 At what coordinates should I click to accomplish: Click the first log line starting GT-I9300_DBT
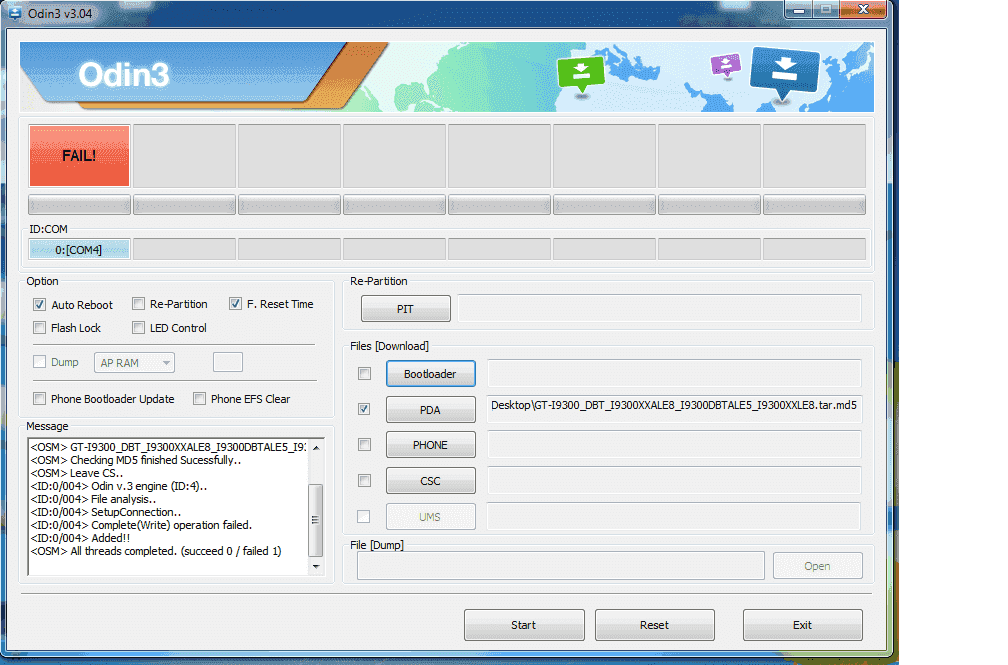click(168, 447)
